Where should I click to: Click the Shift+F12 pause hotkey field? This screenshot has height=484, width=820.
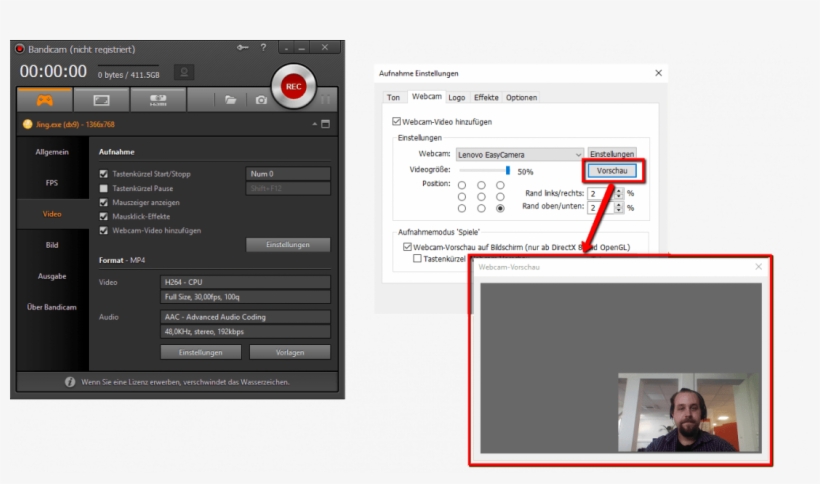(x=288, y=188)
